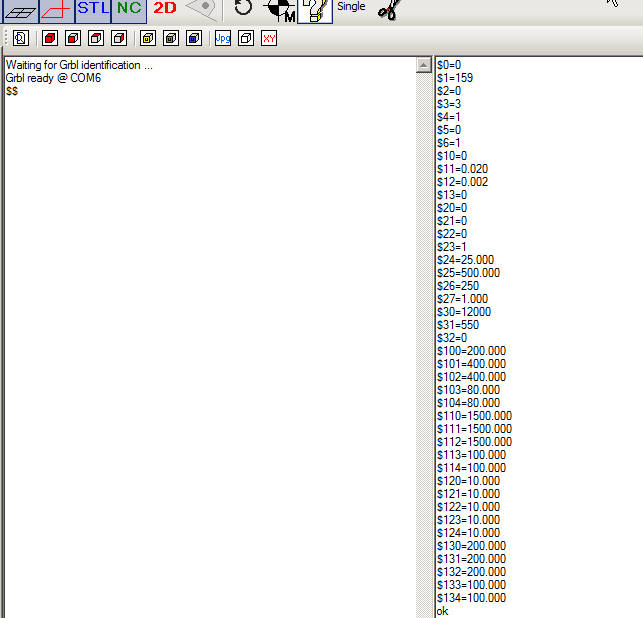Viewport: 643px width, 618px height.
Task: Toggle the blue STL button
Action: pyautogui.click(x=93, y=11)
